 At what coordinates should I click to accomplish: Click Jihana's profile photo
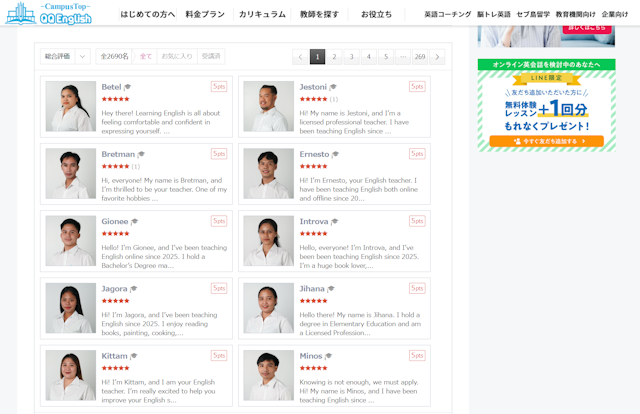tap(269, 308)
